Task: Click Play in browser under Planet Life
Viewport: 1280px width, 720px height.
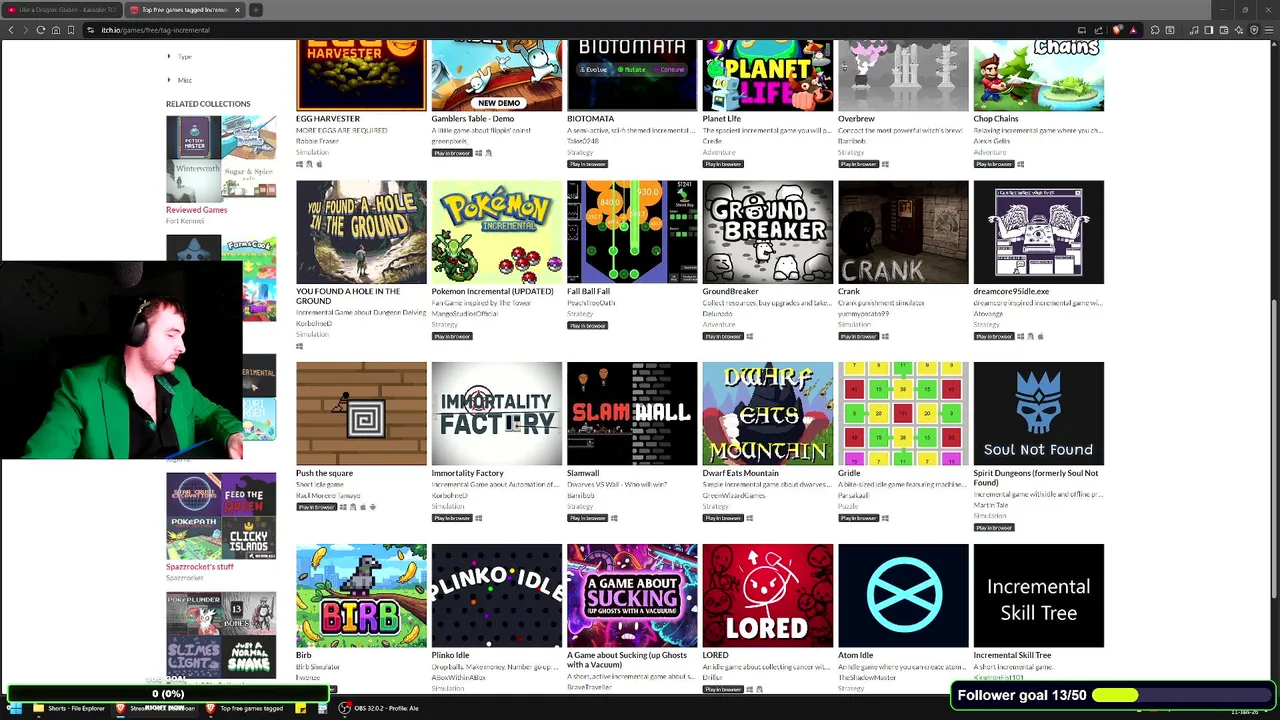Action: (x=723, y=164)
